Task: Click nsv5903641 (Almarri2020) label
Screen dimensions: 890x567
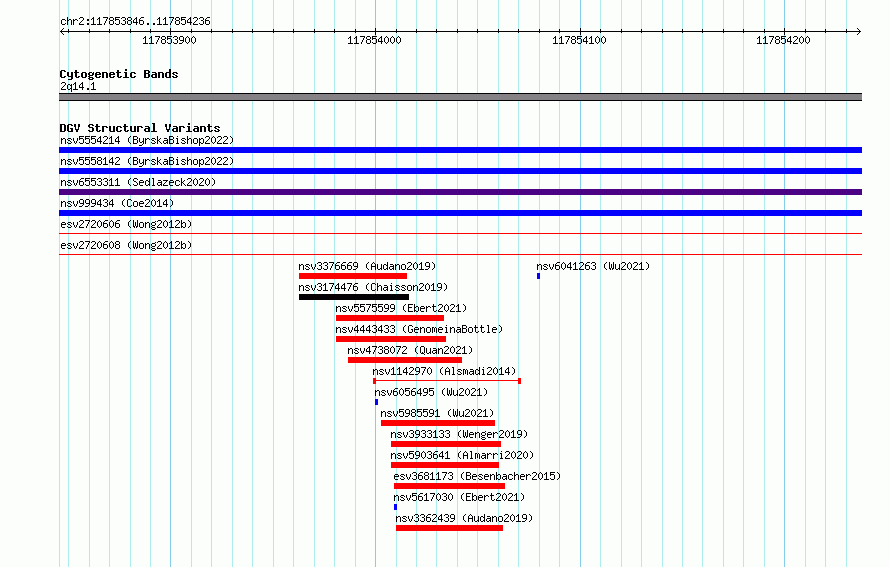Action: coord(462,455)
